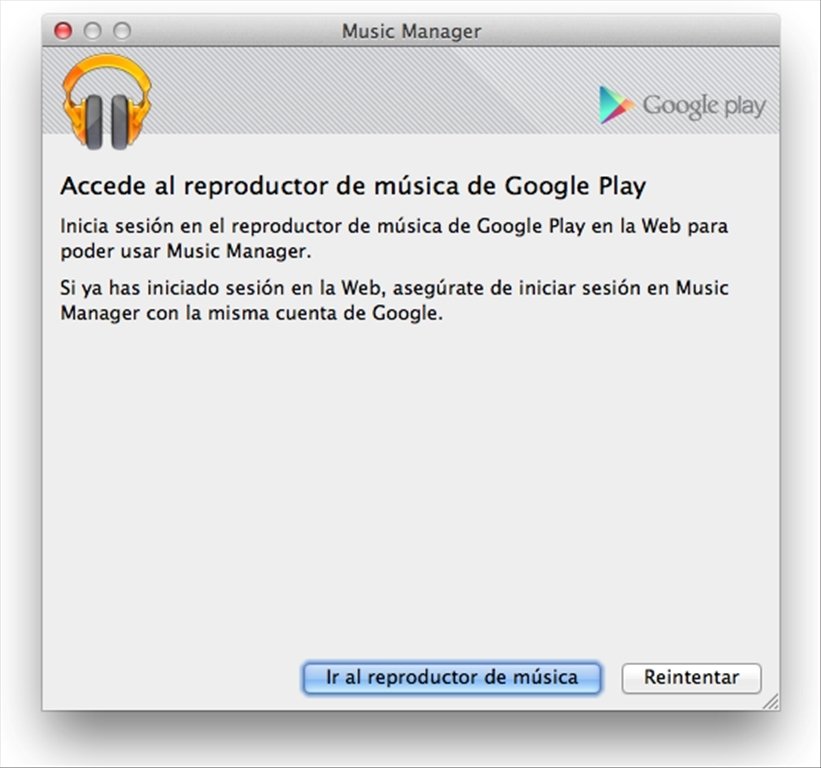Image resolution: width=821 pixels, height=768 pixels.
Task: Click the empty title bar right of title
Action: pyautogui.click(x=628, y=31)
